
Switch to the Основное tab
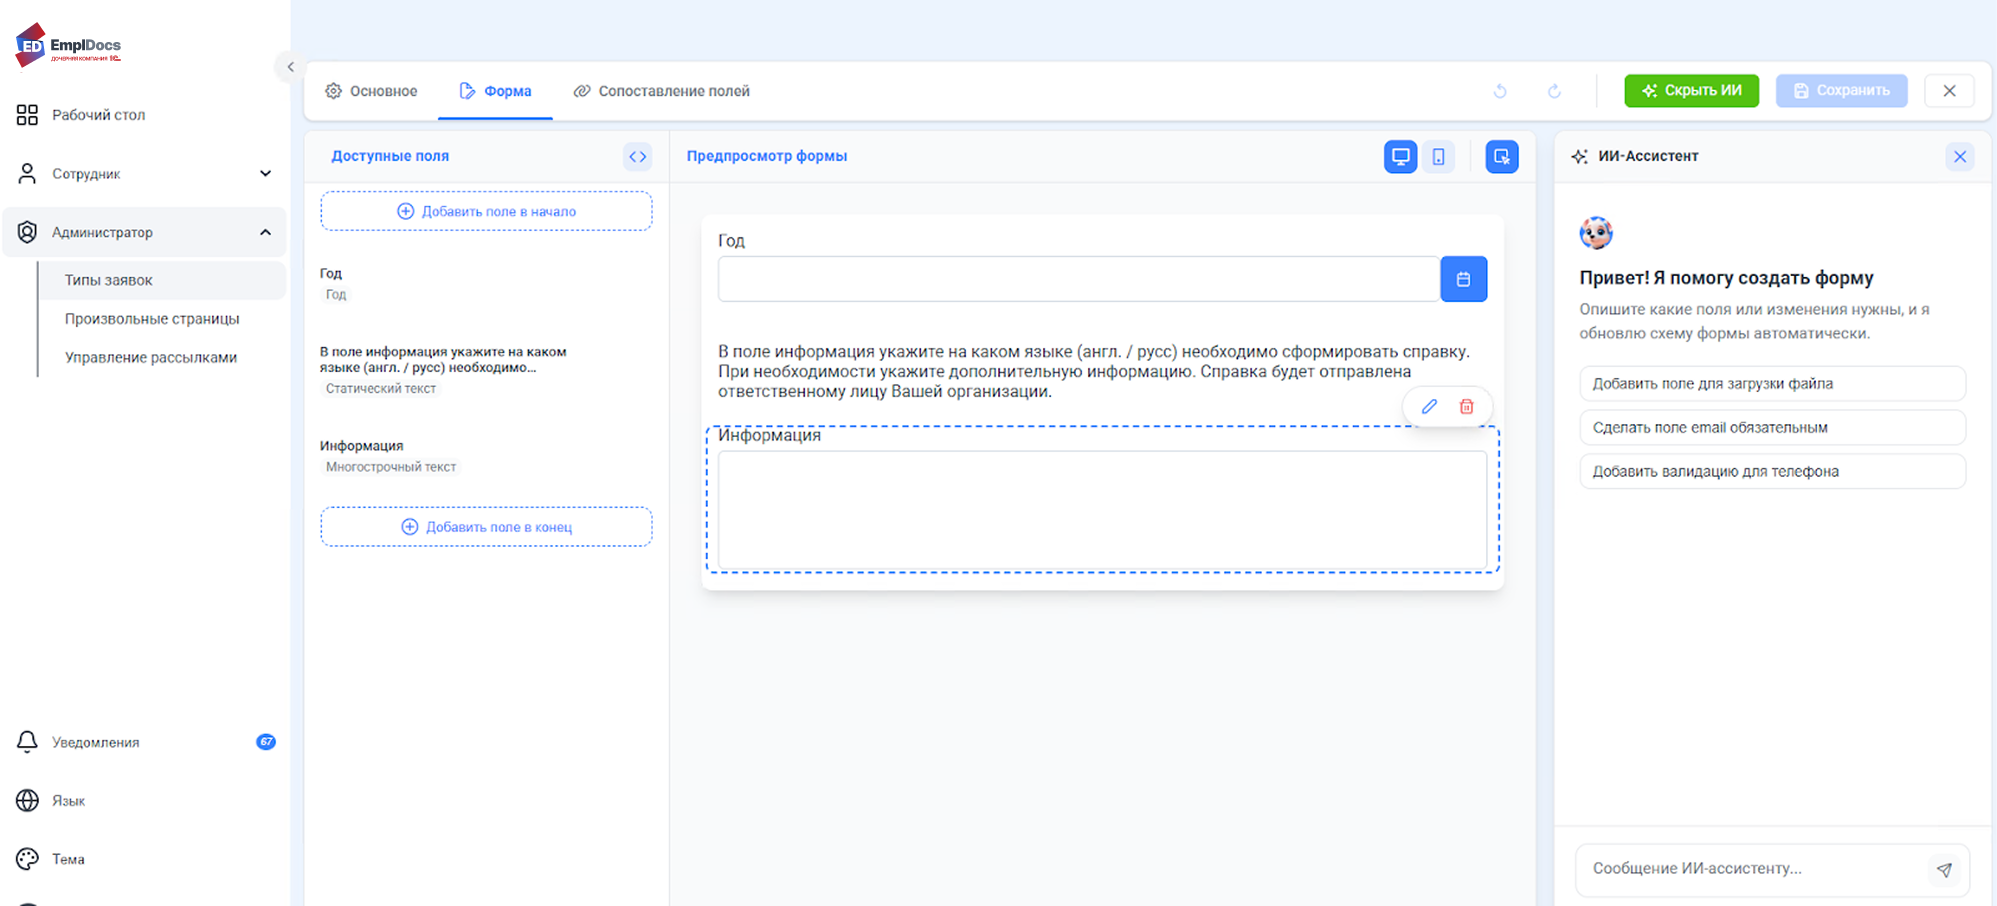[371, 91]
